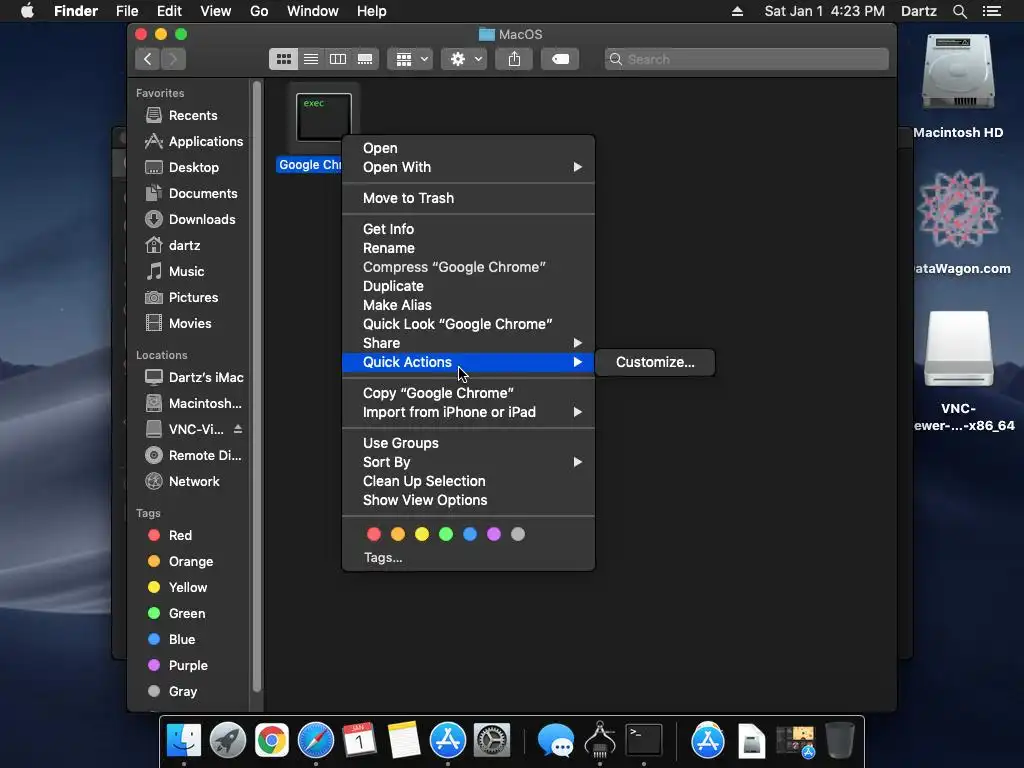Apply yellow tag dot in context menu
The image size is (1024, 768).
[x=422, y=534]
